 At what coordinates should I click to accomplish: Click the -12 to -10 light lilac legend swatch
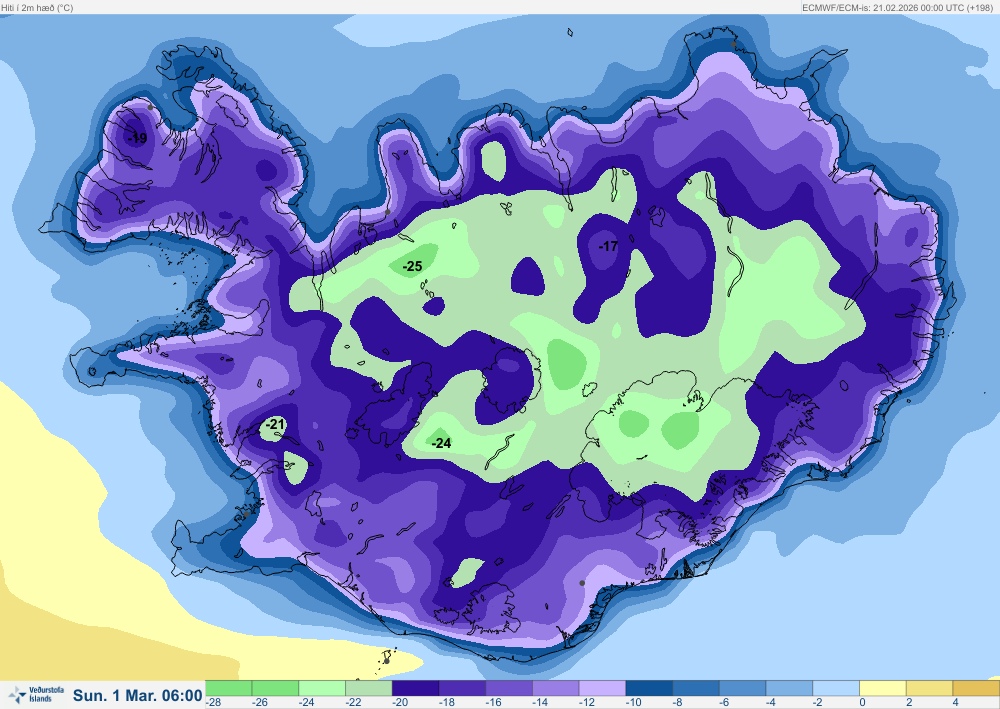[x=603, y=688]
